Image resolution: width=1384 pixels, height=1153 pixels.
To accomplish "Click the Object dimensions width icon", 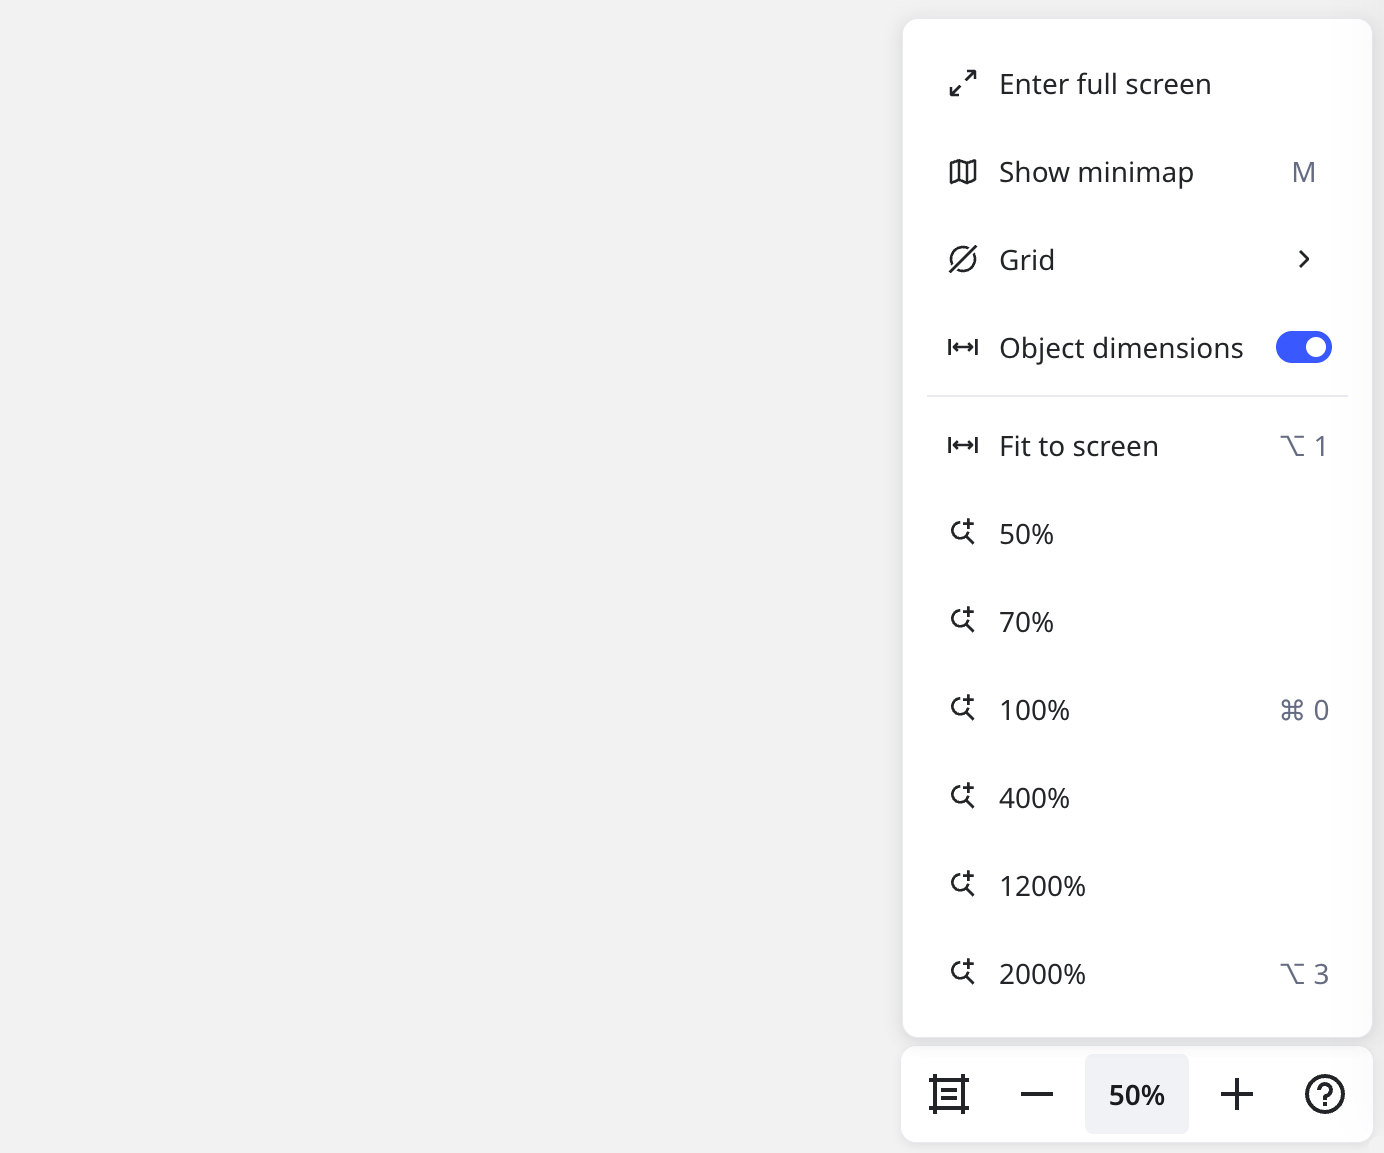I will pos(962,347).
